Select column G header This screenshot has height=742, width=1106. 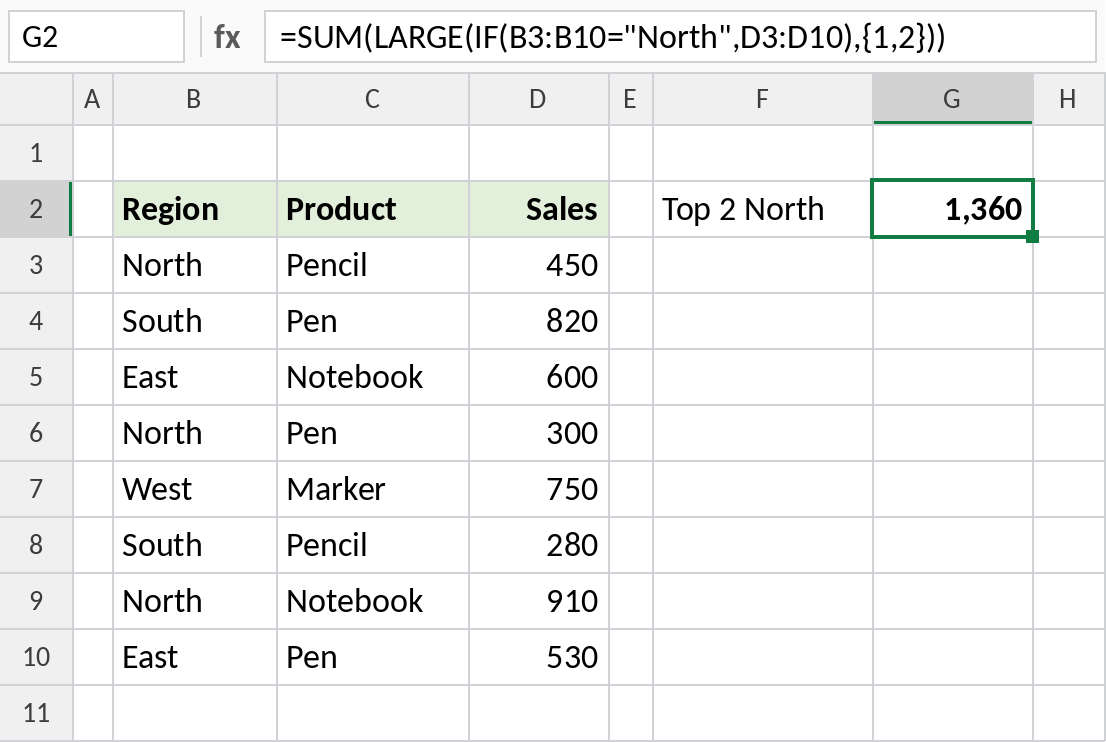(953, 99)
